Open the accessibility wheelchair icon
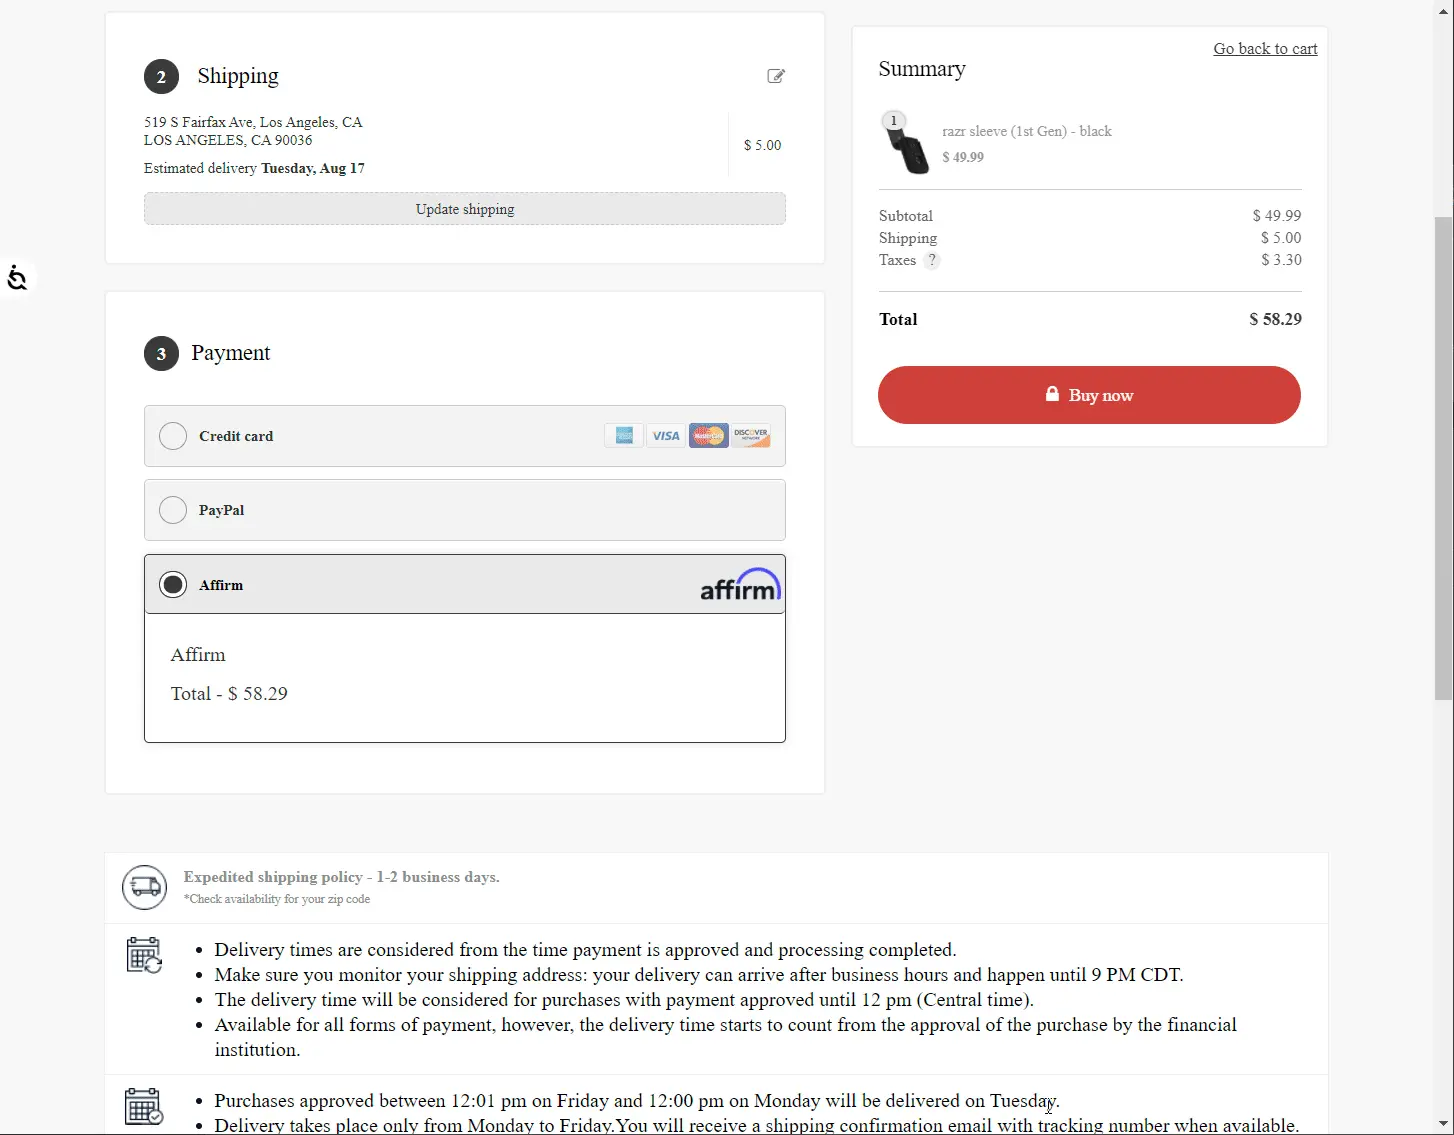Image resolution: width=1454 pixels, height=1135 pixels. pos(17,278)
